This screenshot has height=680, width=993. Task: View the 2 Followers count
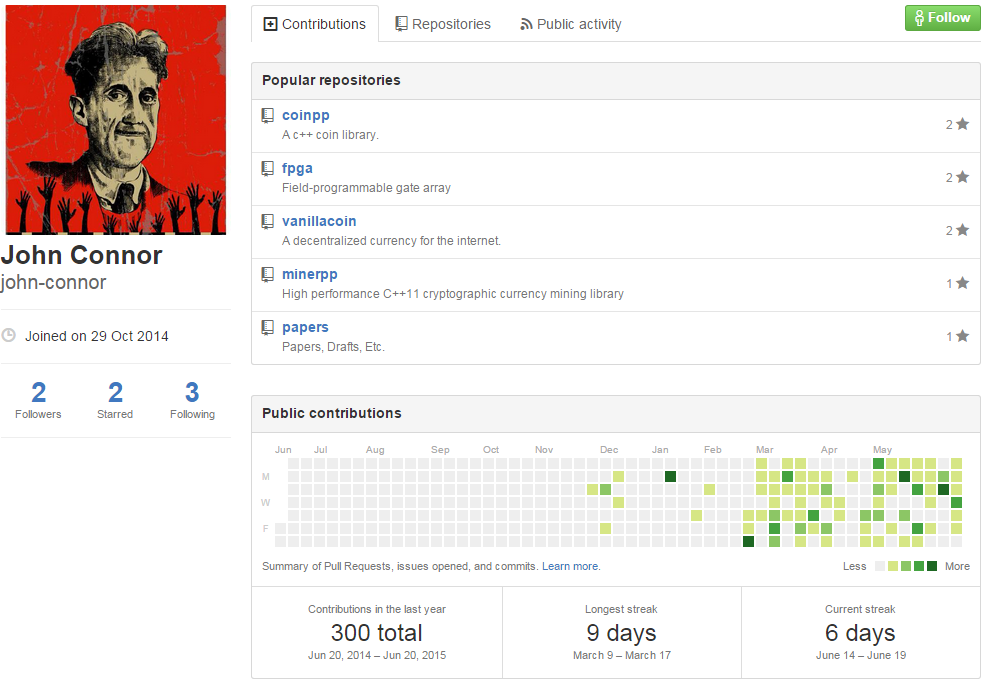click(38, 400)
